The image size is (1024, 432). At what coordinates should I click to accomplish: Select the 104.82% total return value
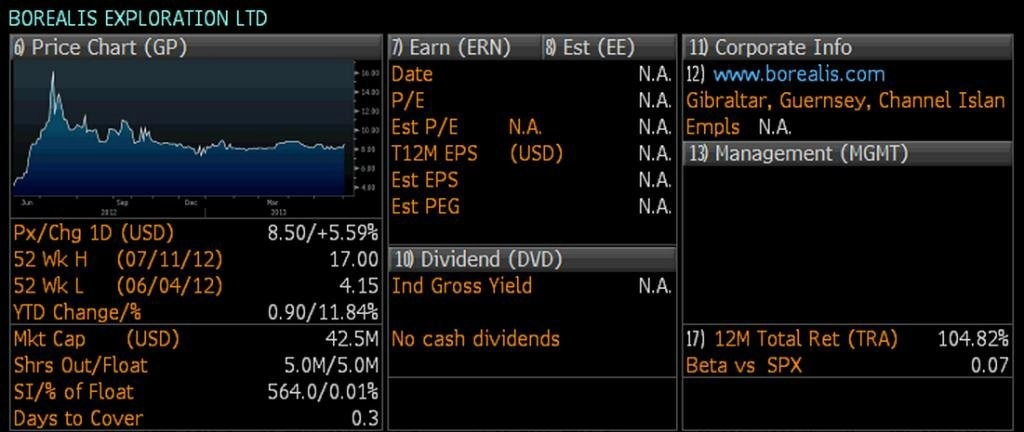tap(973, 339)
